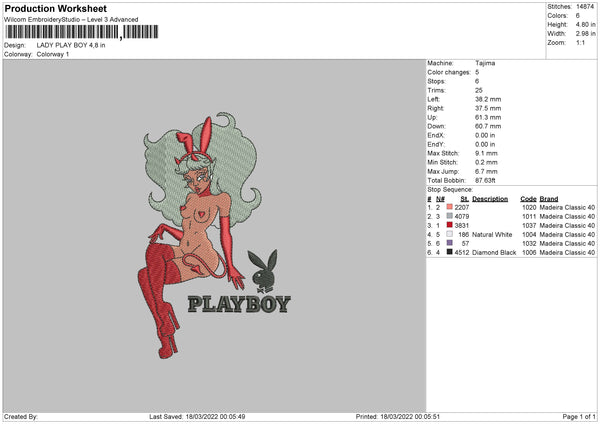Select the red swatch for code 1037
This screenshot has width=600, height=424.
[450, 225]
